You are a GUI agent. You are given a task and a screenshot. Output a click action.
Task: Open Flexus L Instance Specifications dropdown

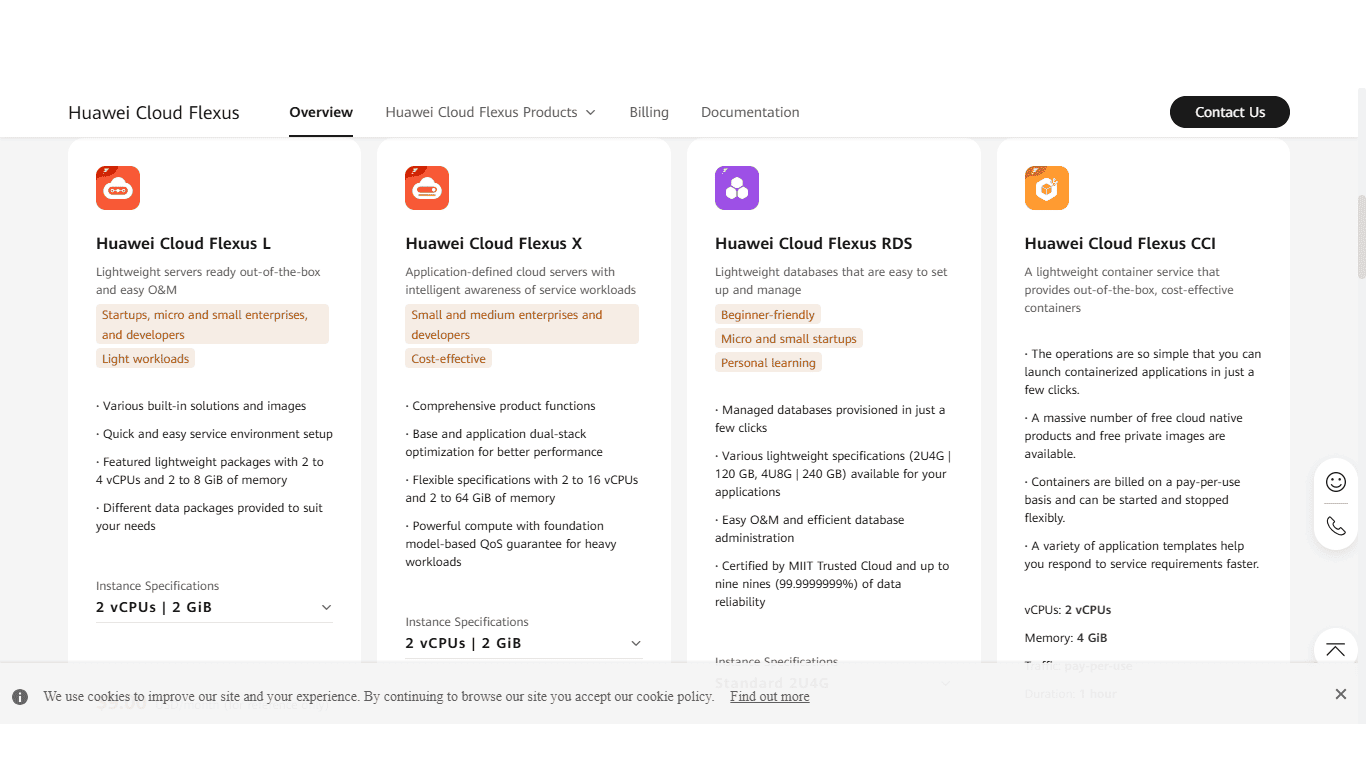click(x=214, y=607)
